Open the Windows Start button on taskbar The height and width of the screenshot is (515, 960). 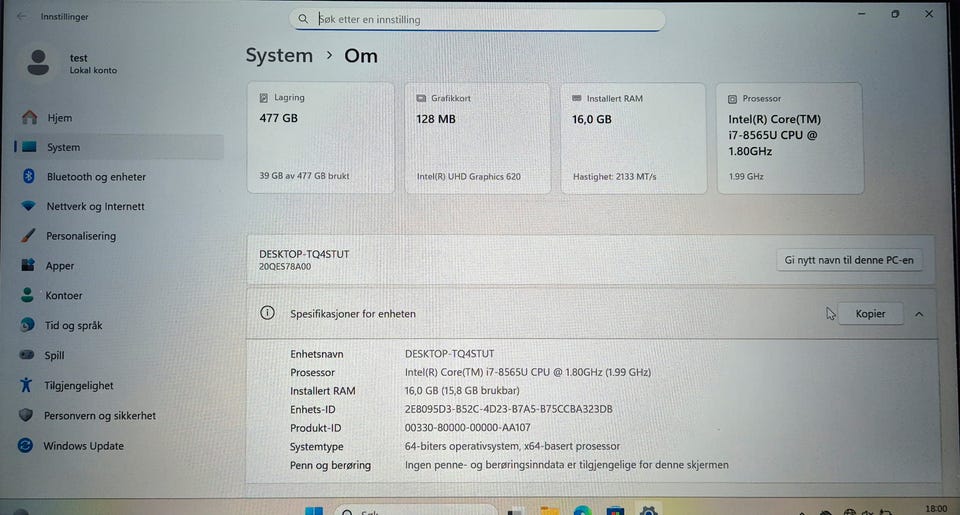314,510
